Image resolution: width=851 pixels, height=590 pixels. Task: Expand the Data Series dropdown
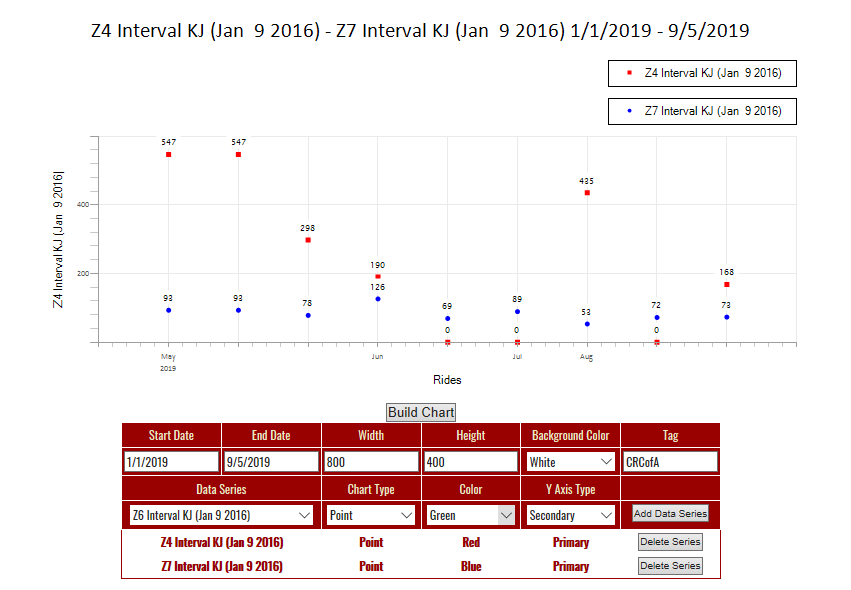point(221,515)
